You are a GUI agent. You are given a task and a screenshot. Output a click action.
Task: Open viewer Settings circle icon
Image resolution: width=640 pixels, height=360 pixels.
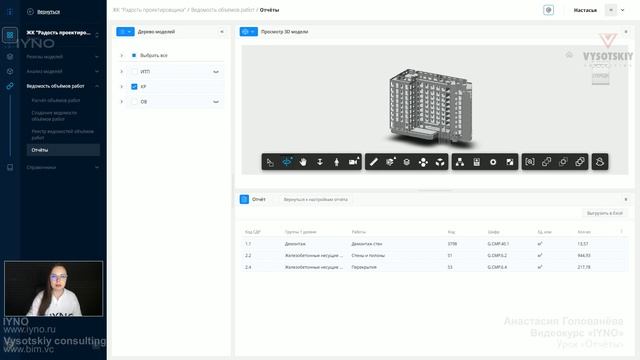click(x=493, y=162)
